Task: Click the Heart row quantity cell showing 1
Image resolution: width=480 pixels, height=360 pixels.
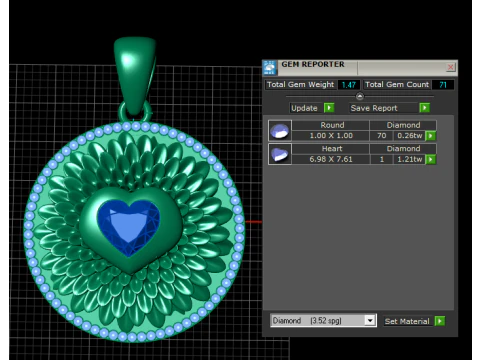Action: 382,159
